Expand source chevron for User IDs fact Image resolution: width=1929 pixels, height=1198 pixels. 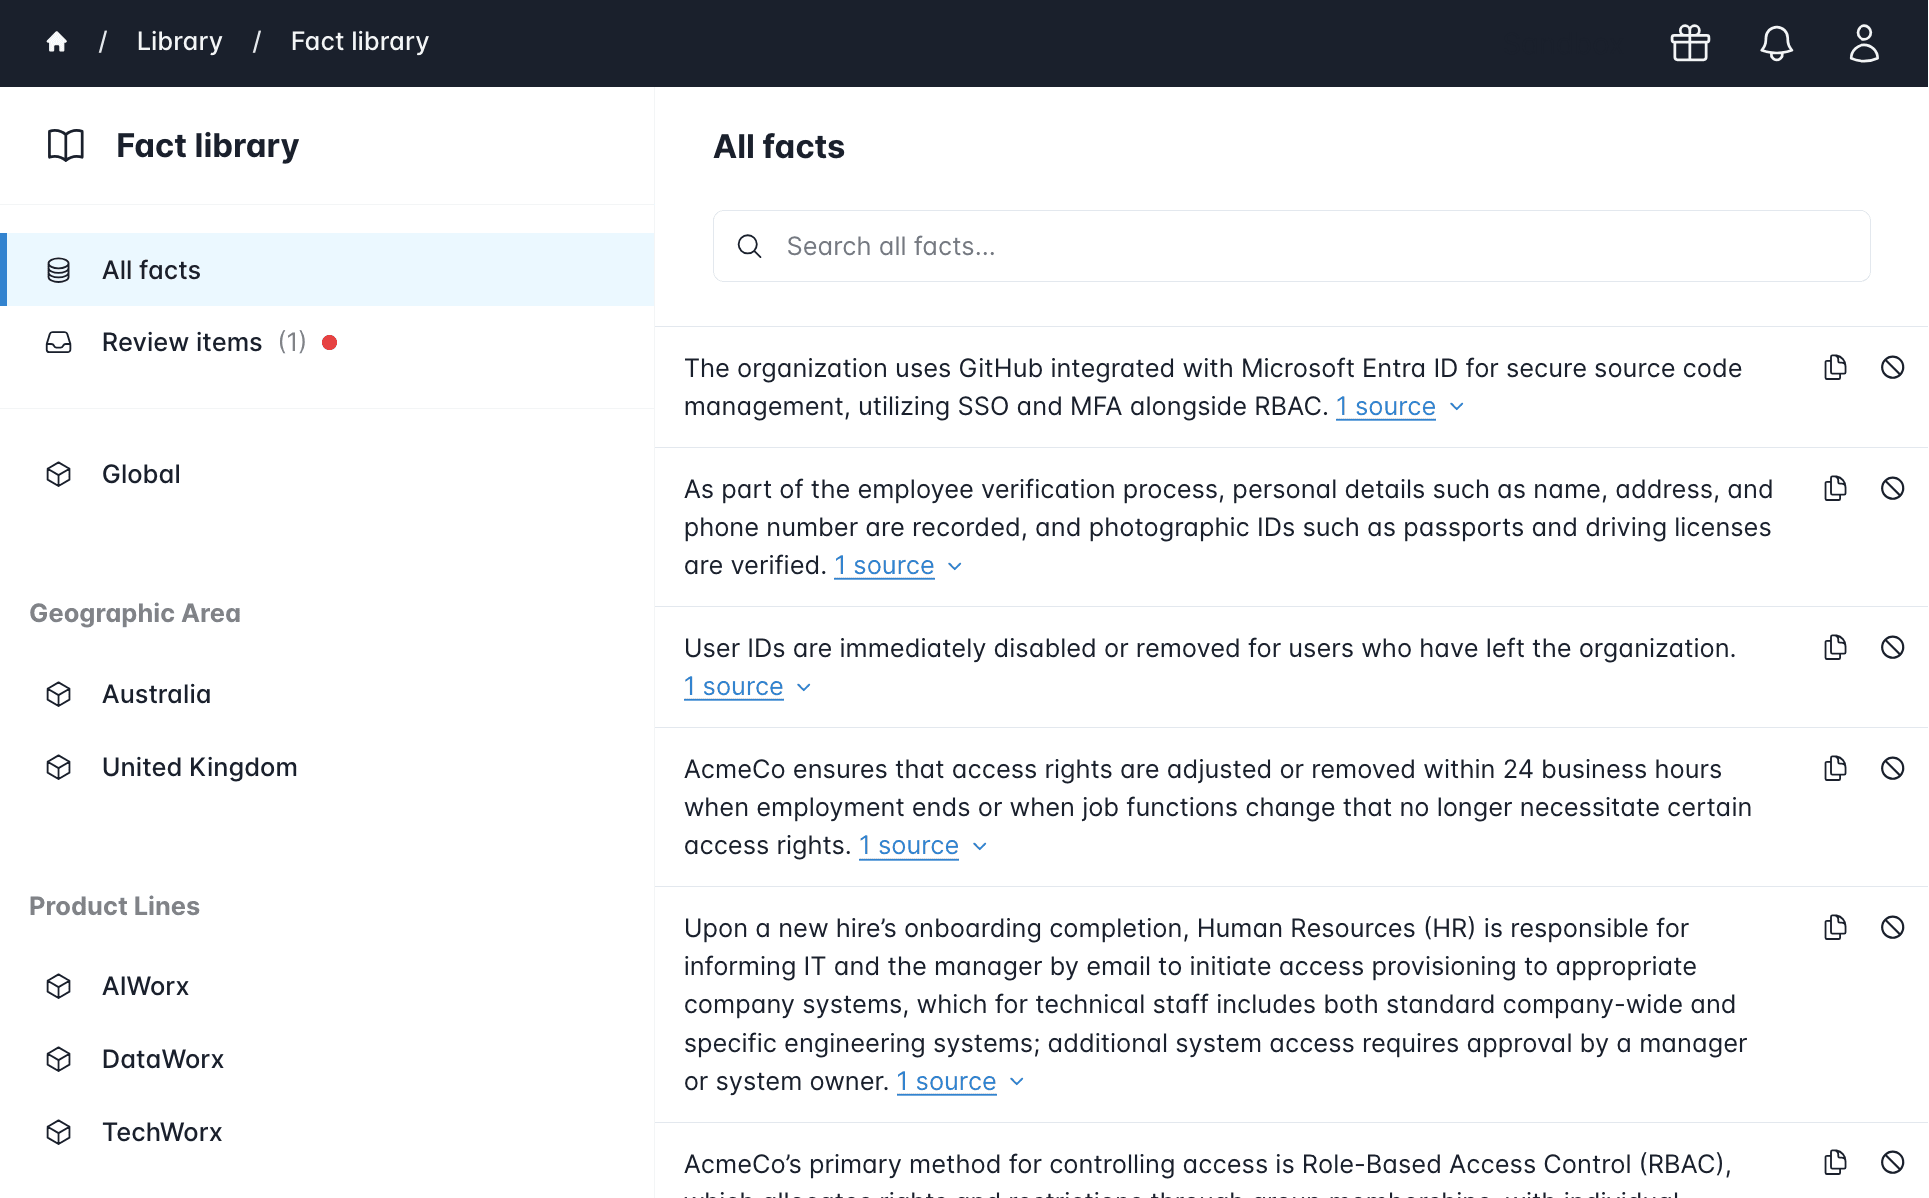(804, 688)
